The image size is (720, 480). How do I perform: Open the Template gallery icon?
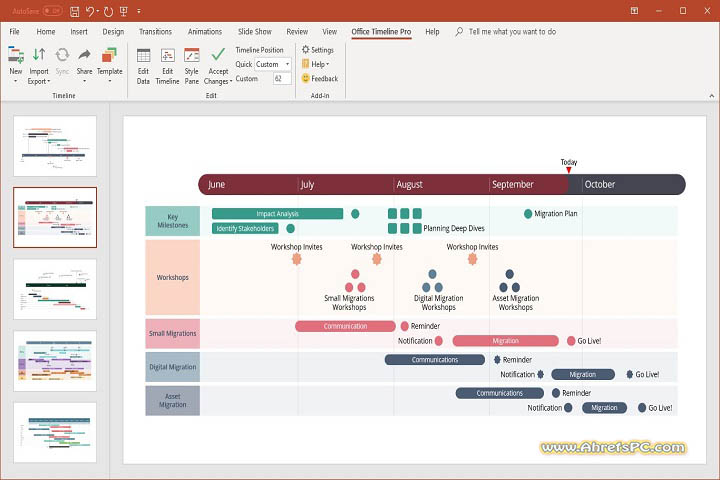tap(109, 56)
